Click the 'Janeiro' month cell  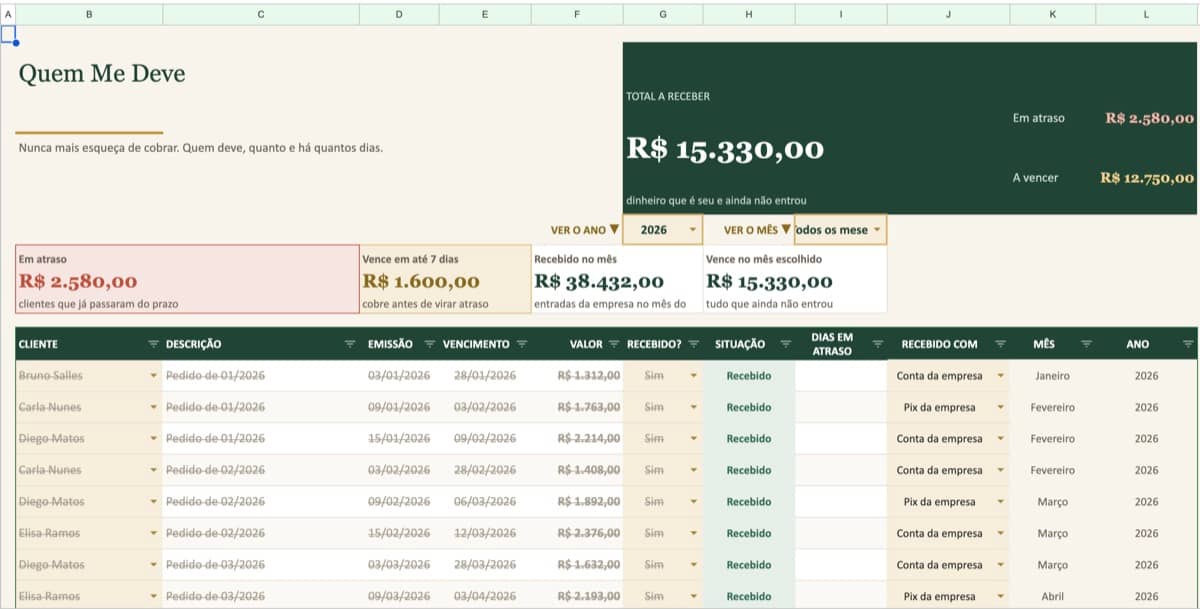pos(1053,376)
